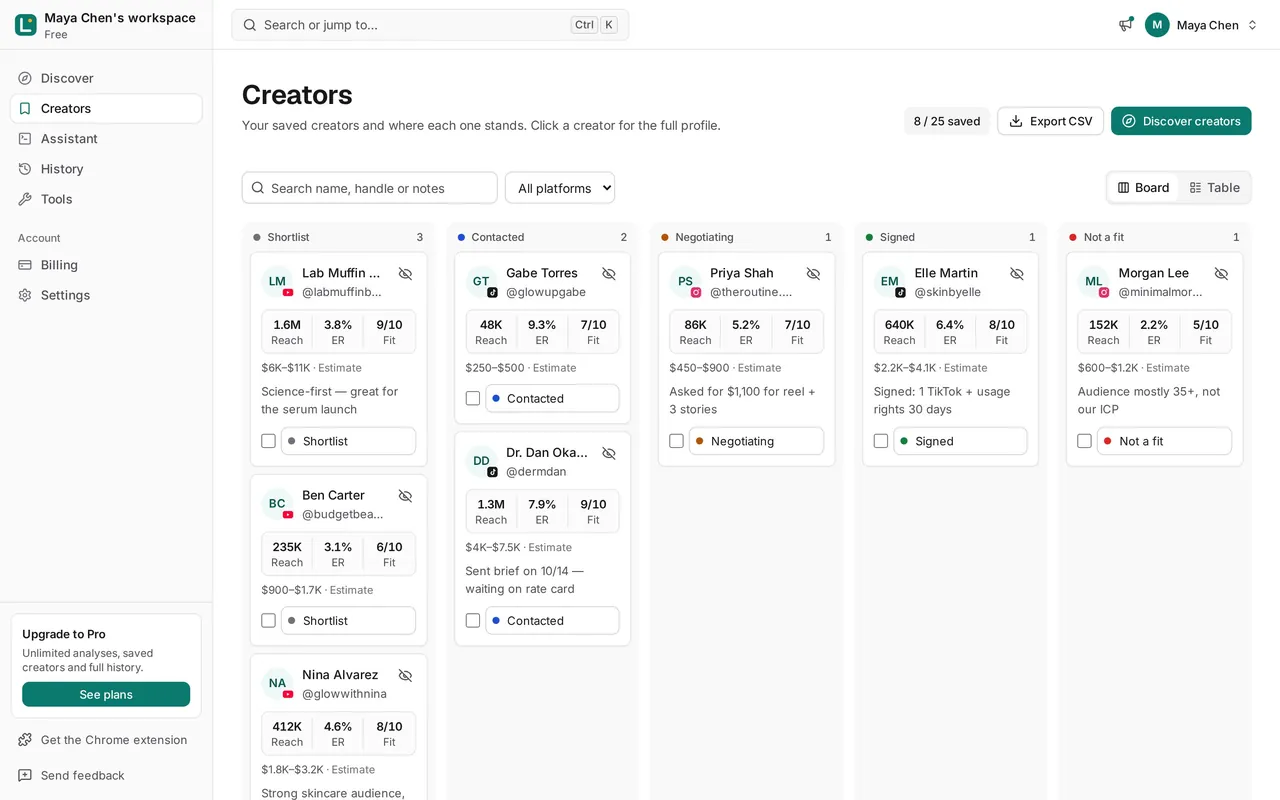Check the Gabe Torres card checkbox

472,398
